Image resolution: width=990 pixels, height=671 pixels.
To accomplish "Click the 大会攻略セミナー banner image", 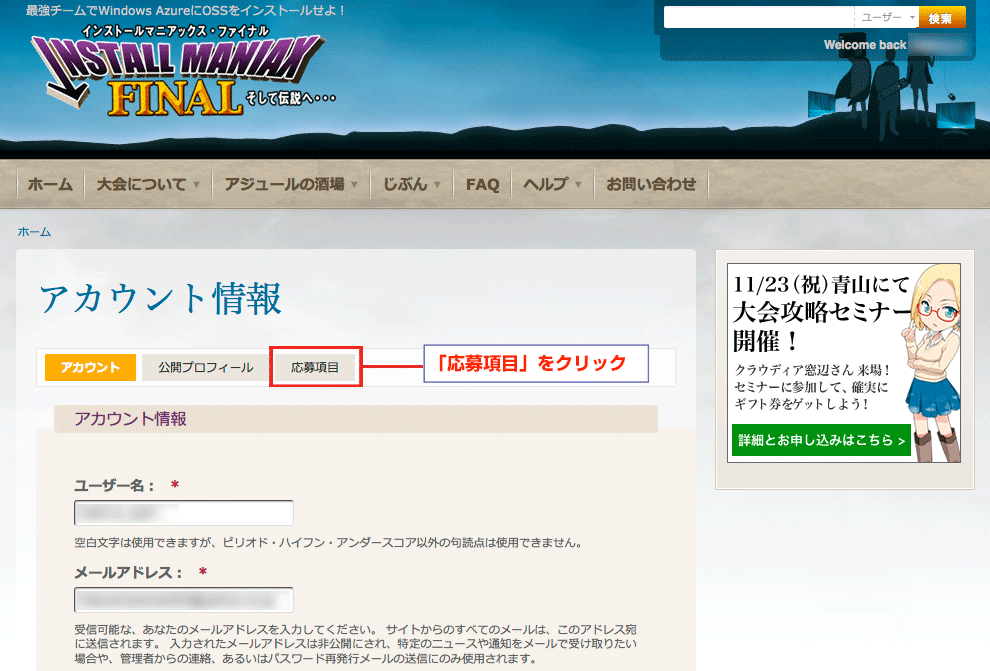I will 844,363.
